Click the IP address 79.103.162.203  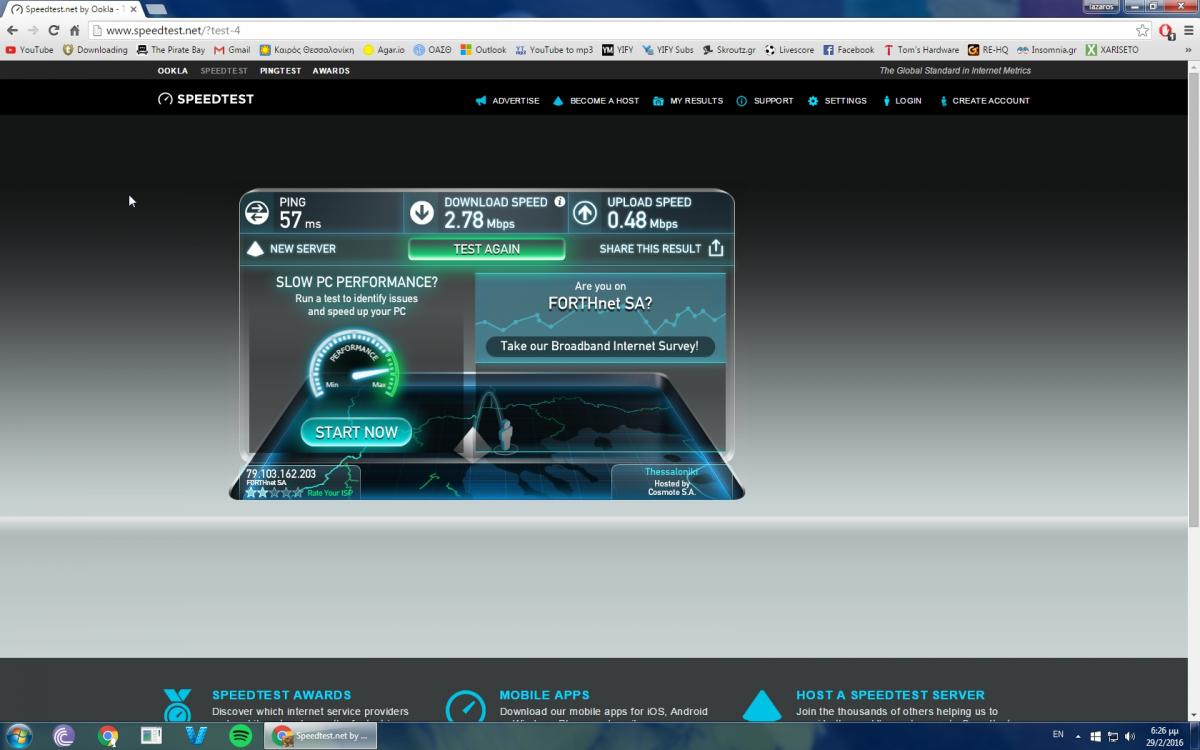click(281, 474)
